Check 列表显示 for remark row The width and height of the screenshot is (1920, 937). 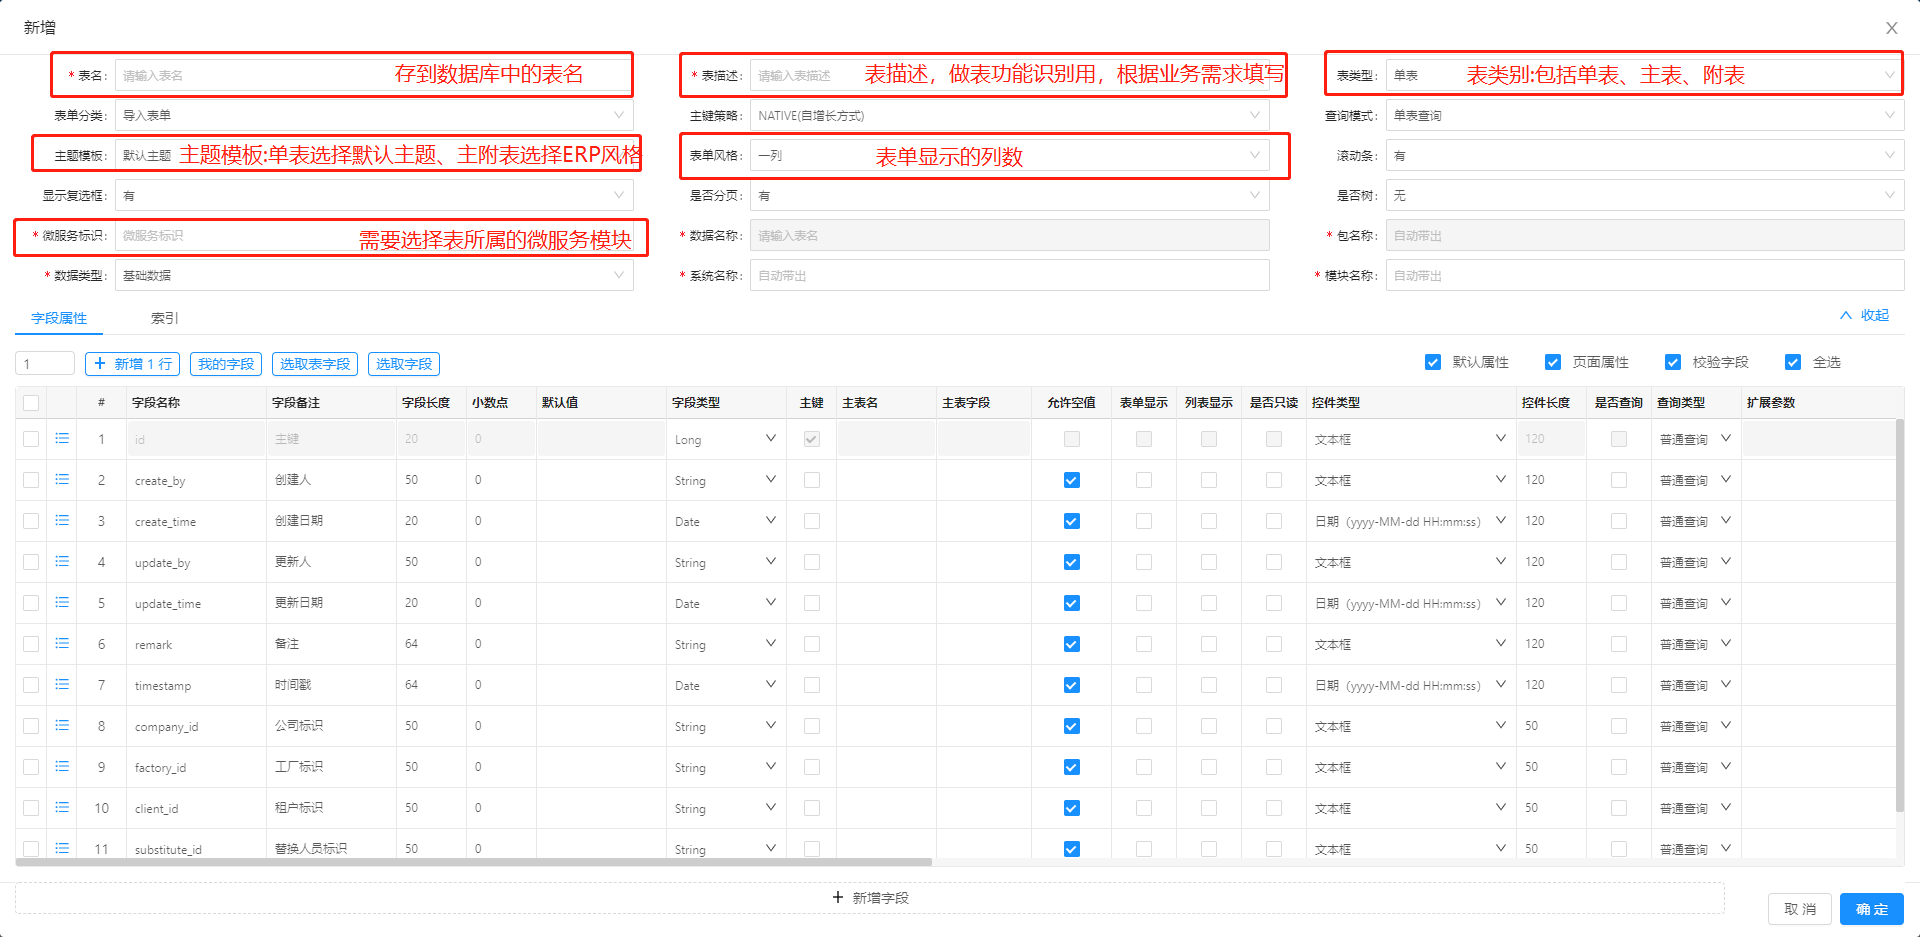tap(1209, 644)
